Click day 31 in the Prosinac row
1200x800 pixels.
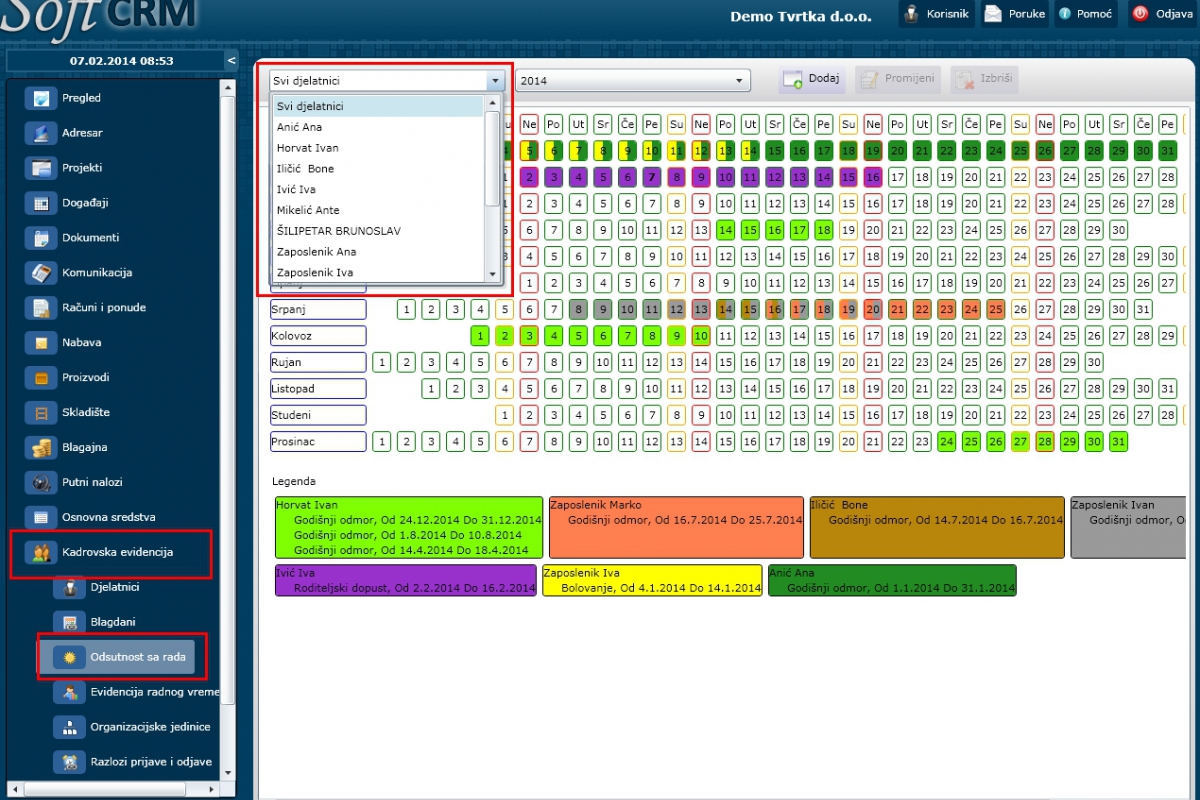[x=1119, y=441]
